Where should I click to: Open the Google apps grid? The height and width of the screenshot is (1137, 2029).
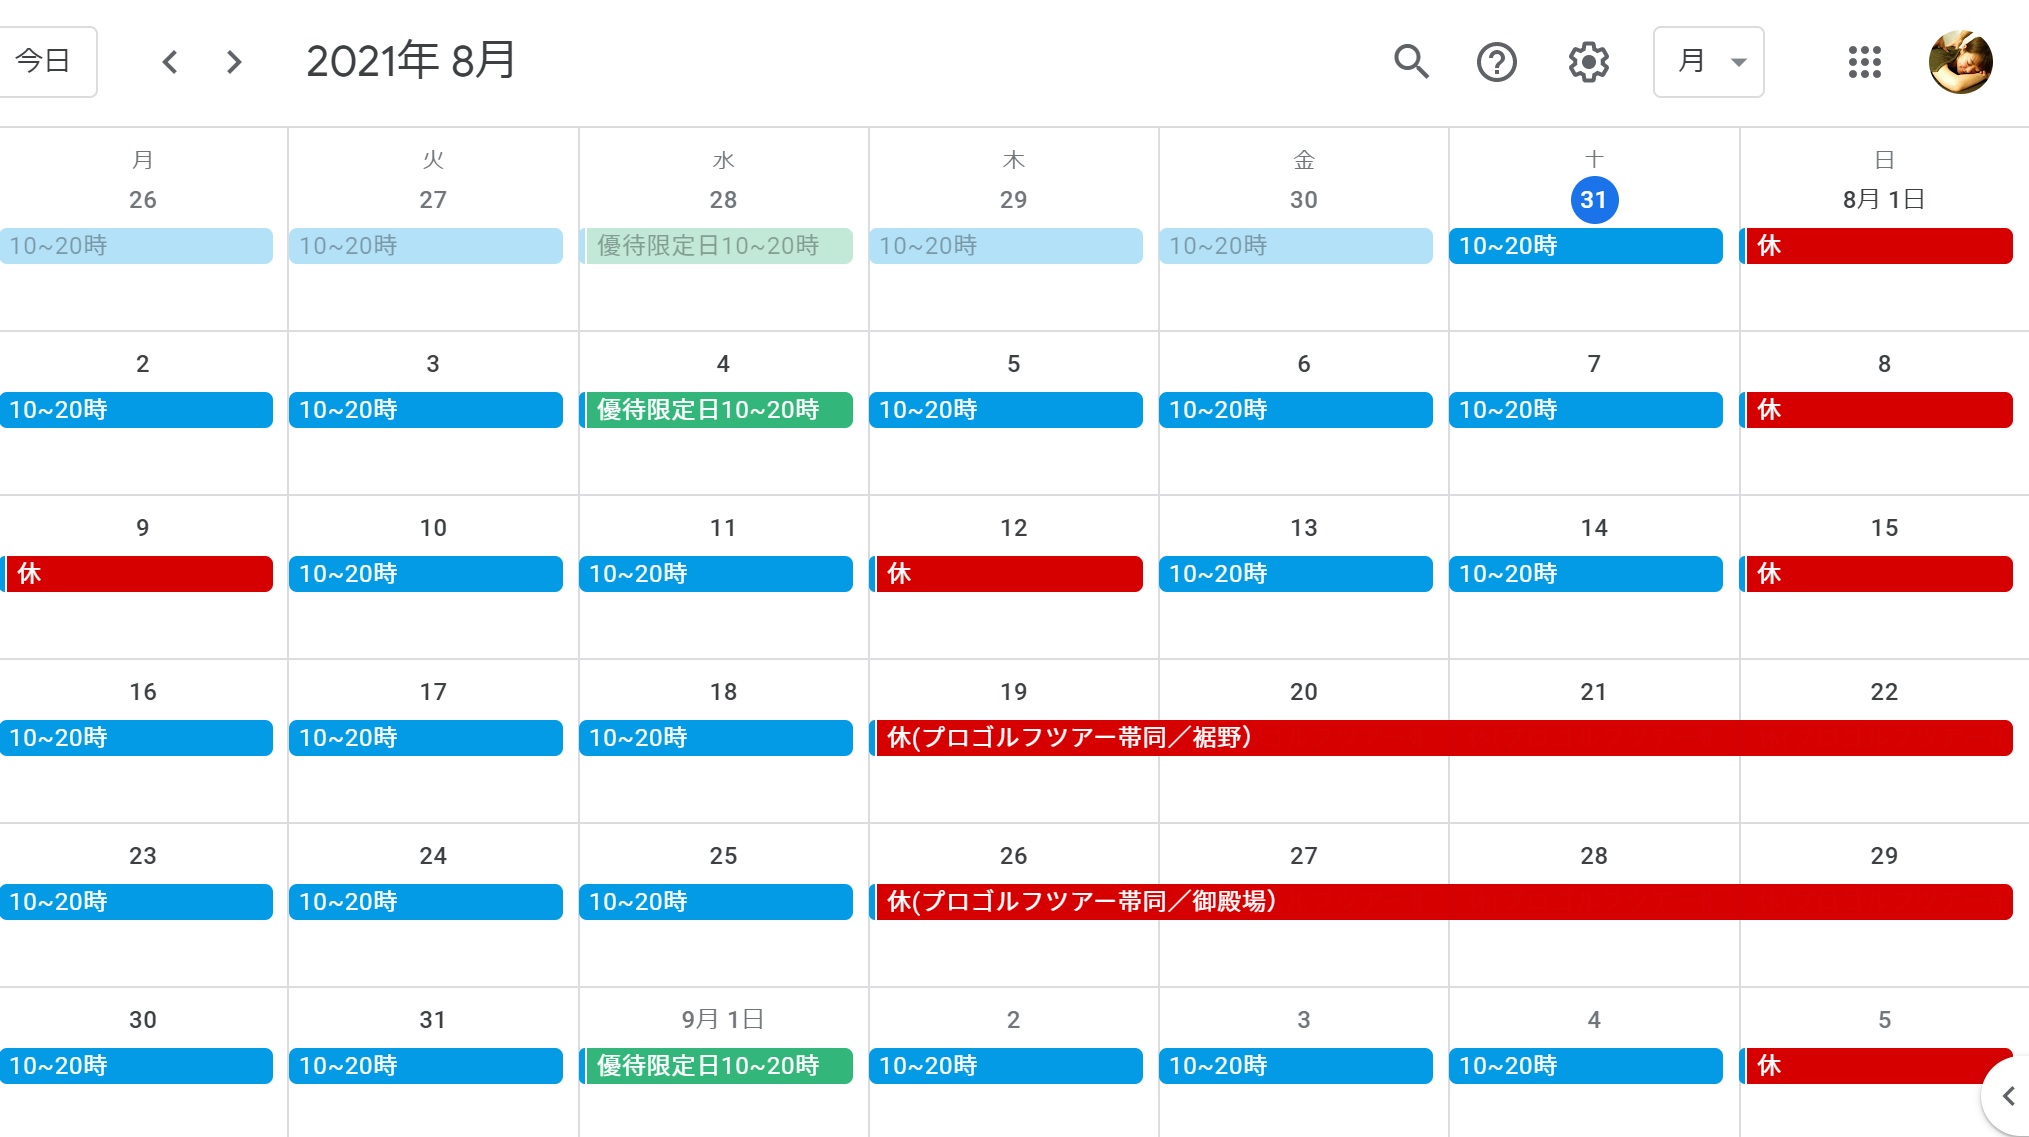(1864, 62)
